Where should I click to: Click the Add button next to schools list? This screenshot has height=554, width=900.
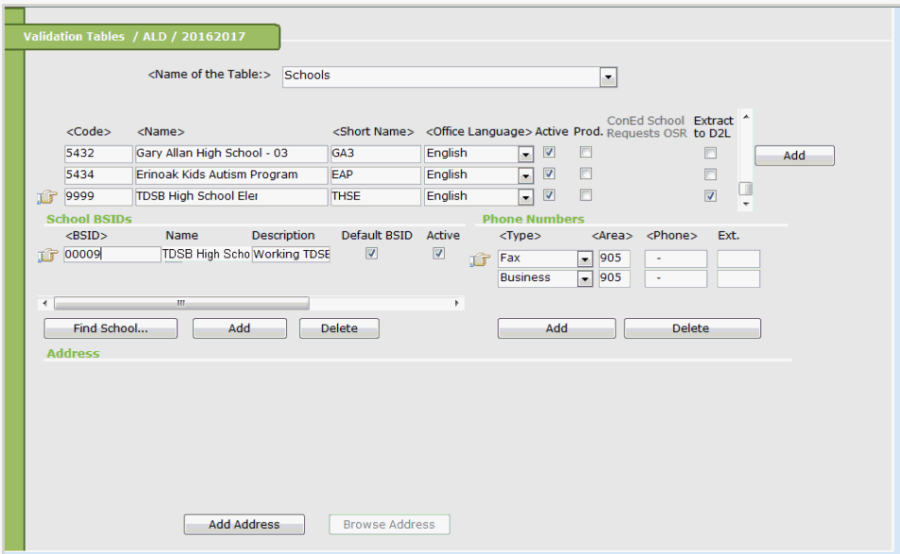click(794, 156)
